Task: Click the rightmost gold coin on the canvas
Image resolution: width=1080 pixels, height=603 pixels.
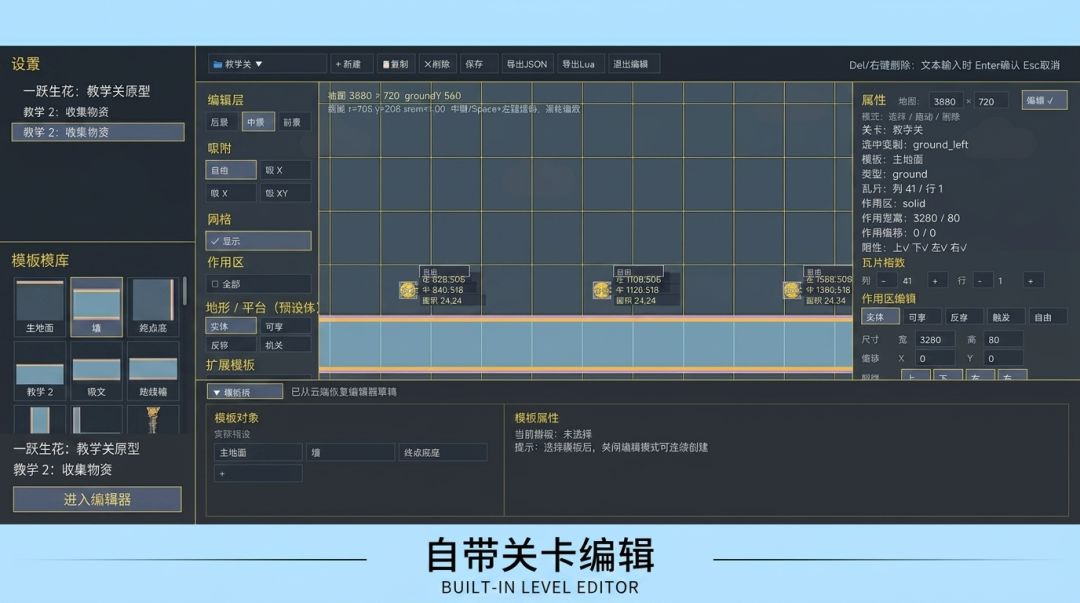Action: coord(792,290)
